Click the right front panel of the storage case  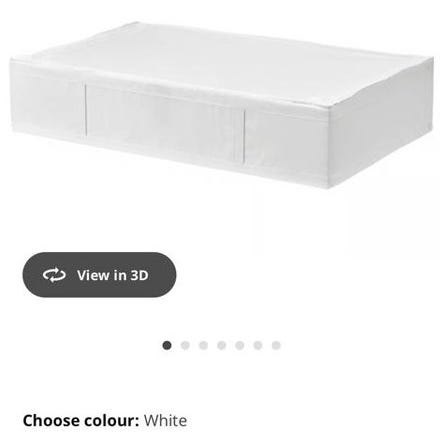[x=287, y=145]
